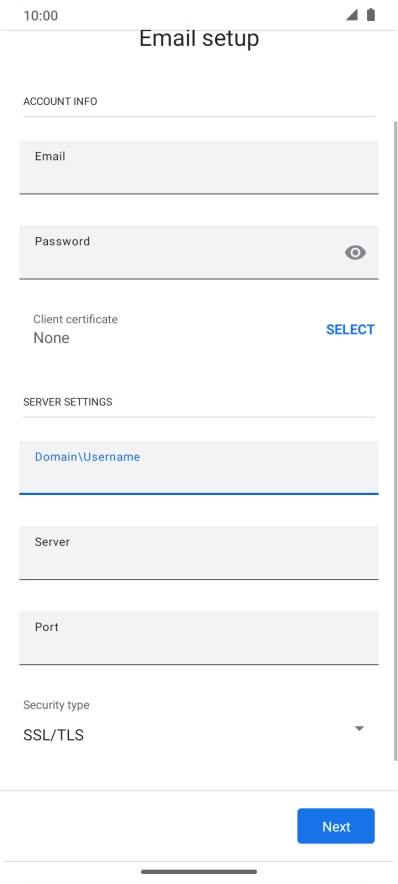
Task: Click SELECT for client certificate
Action: (x=350, y=329)
